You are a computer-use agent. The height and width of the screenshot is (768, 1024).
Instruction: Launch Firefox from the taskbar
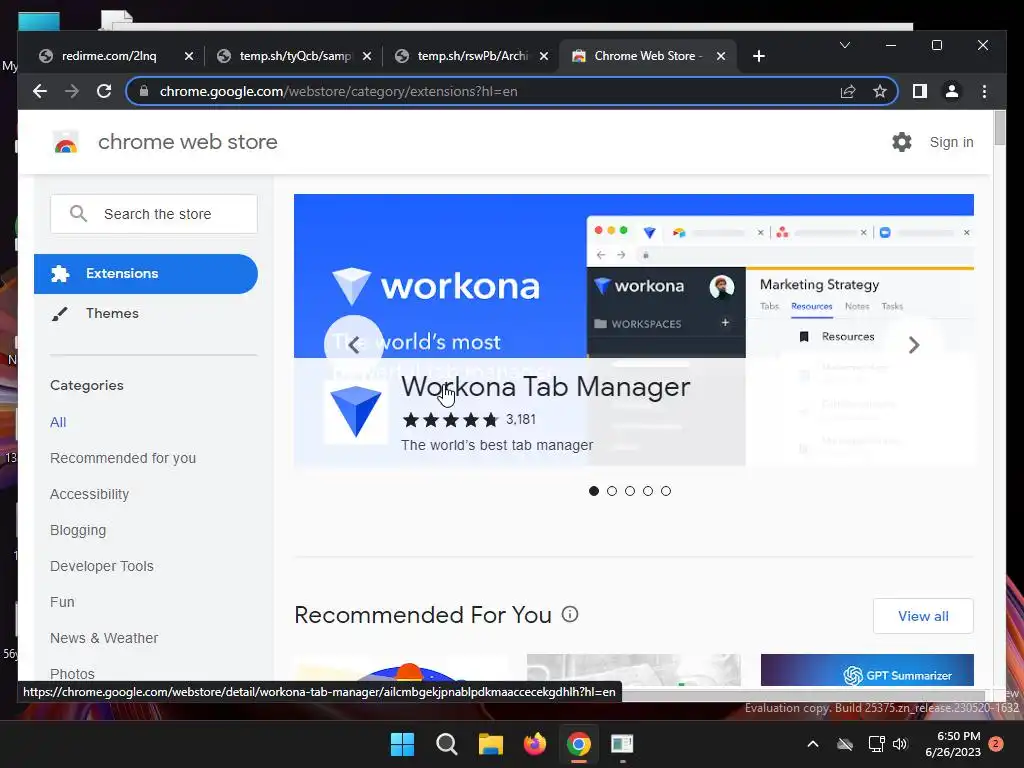click(x=535, y=744)
